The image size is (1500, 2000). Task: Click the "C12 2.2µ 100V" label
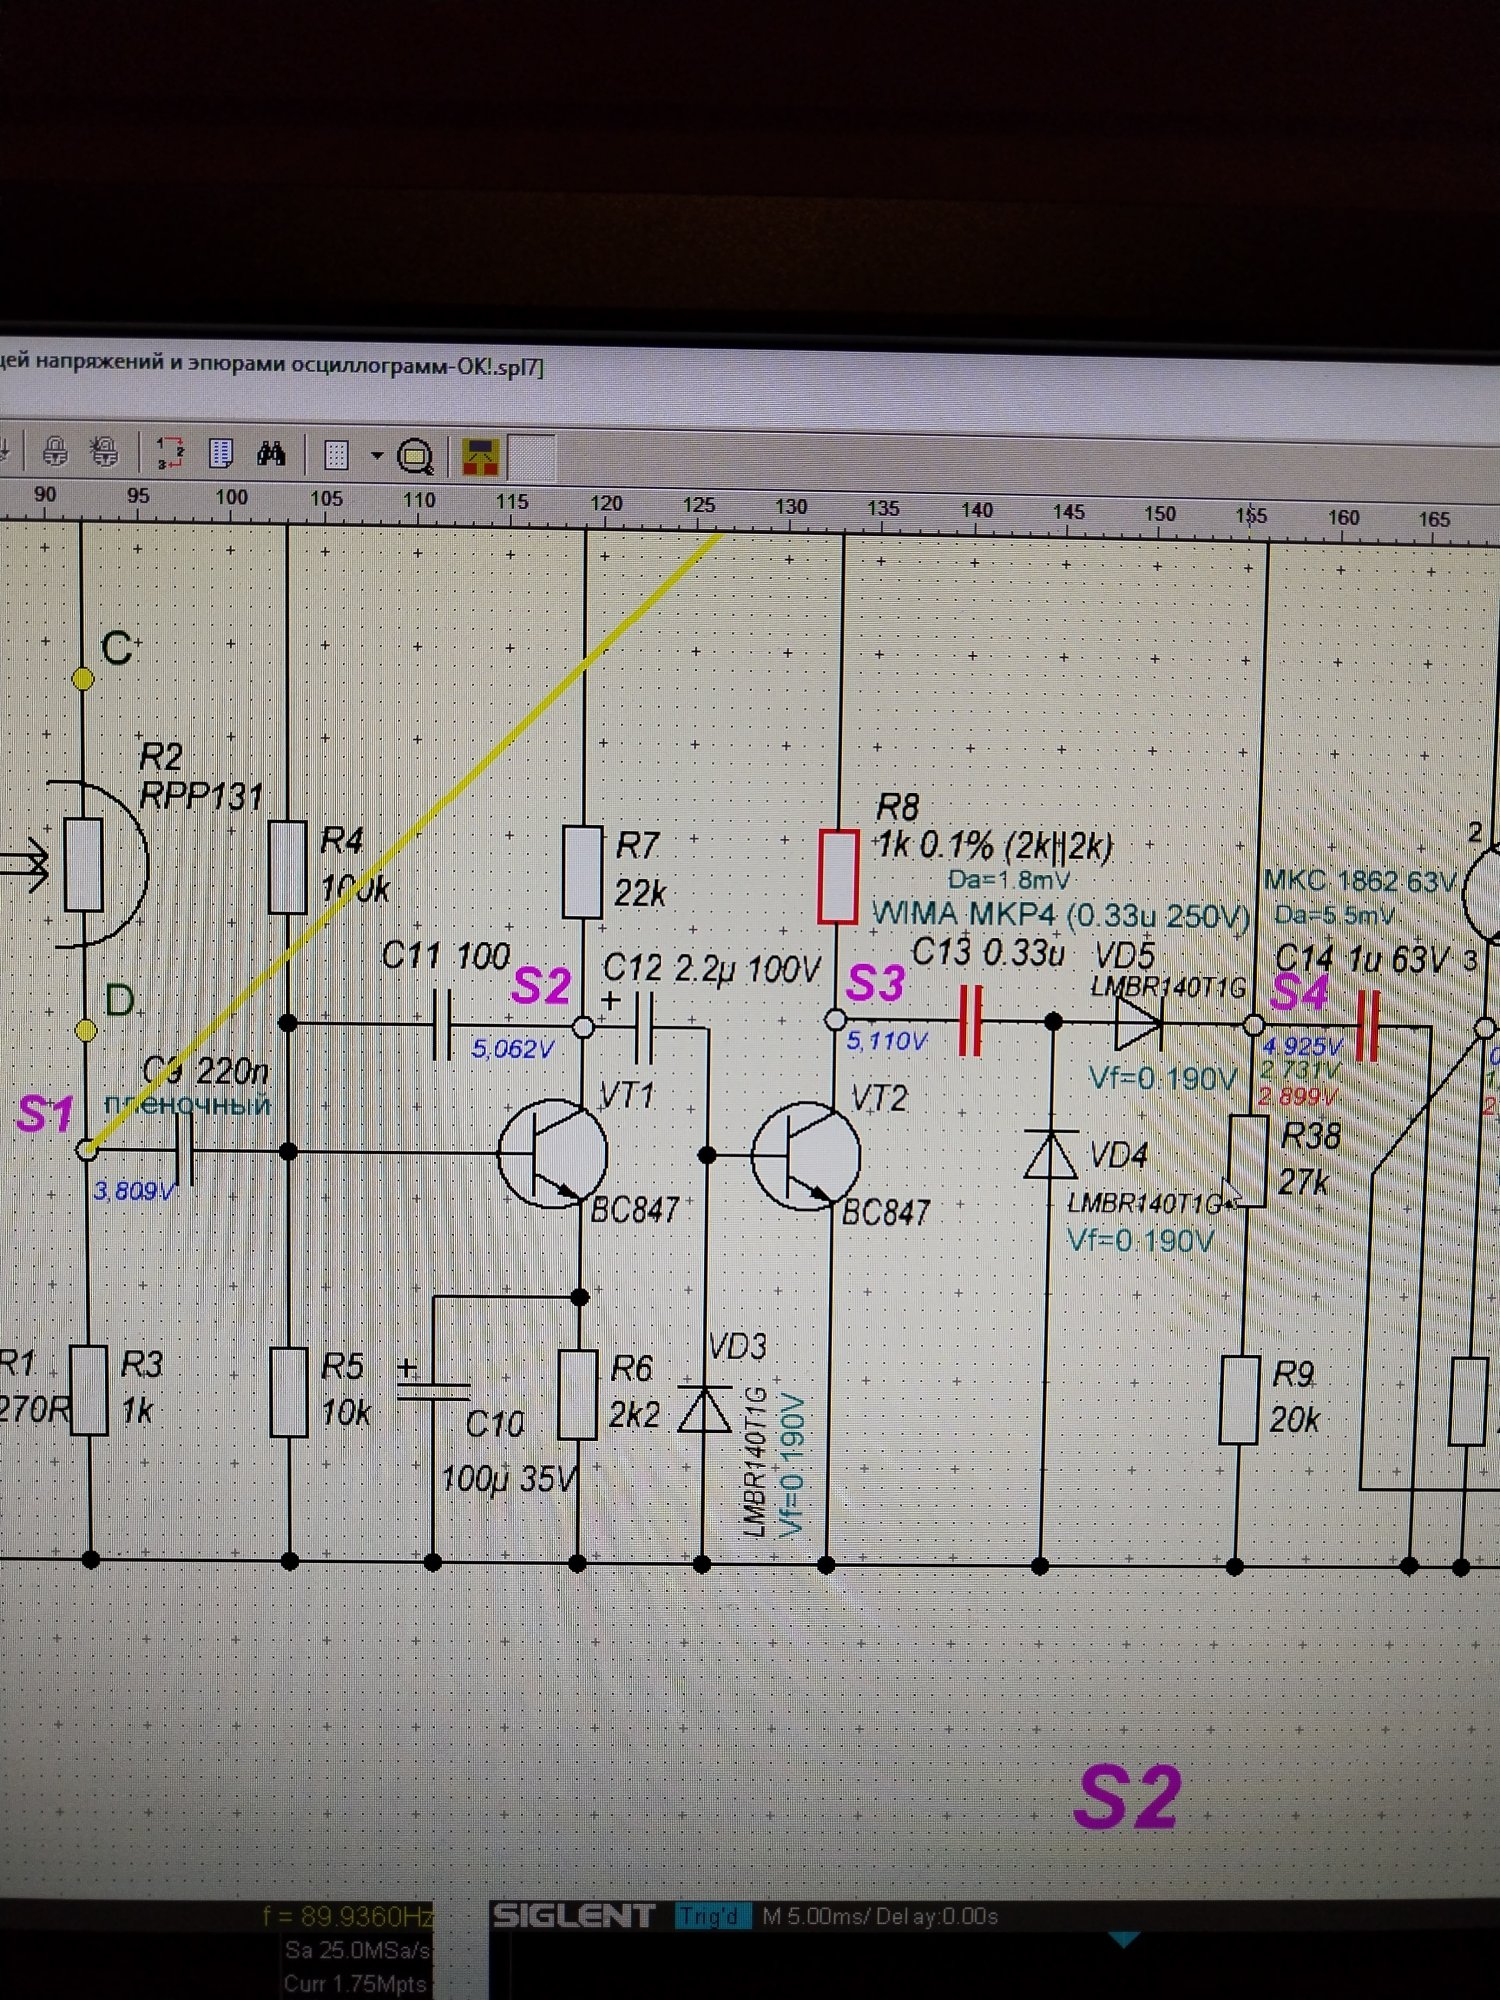tap(712, 969)
